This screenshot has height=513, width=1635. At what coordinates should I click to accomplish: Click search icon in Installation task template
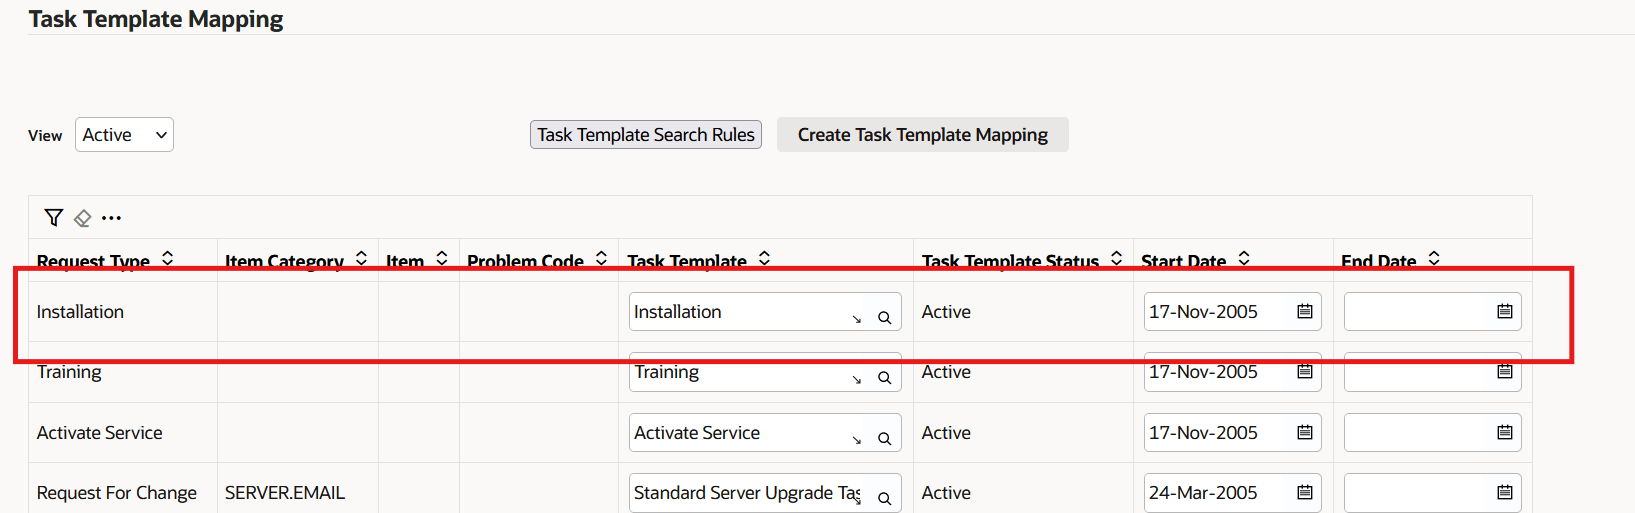point(884,318)
